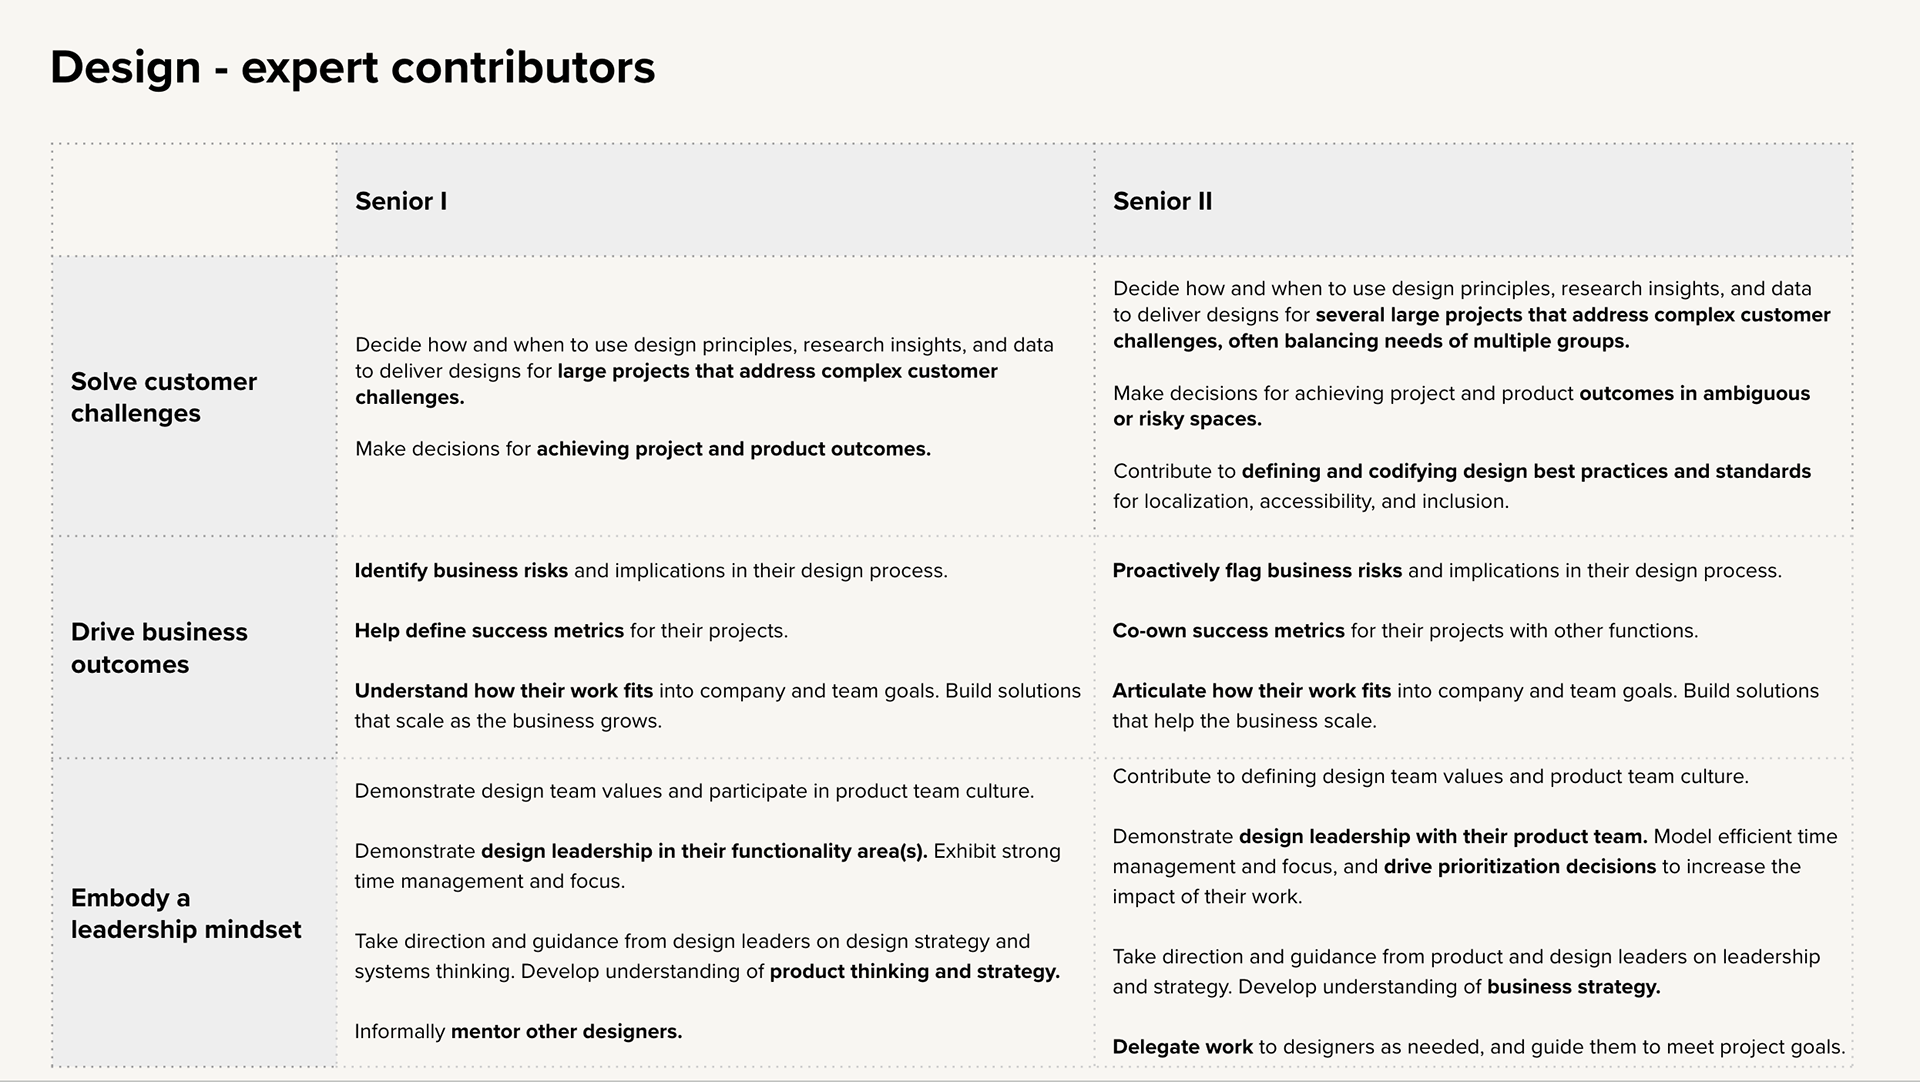Image resolution: width=1920 pixels, height=1082 pixels.
Task: Click 'Understand how their work fits' text
Action: coord(504,691)
